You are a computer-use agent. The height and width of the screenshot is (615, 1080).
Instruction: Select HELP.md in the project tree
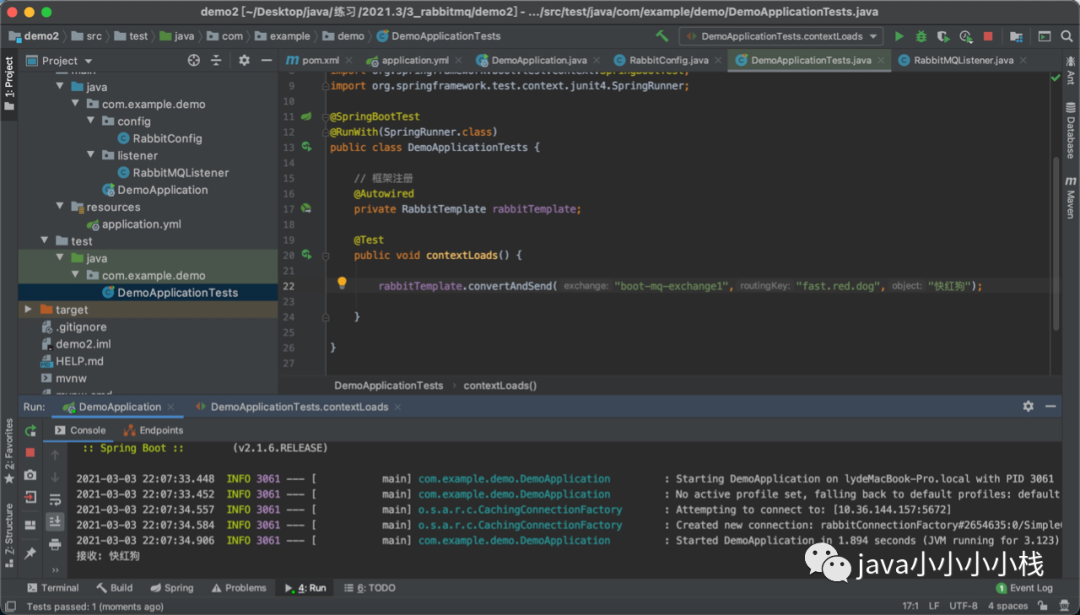(x=79, y=361)
